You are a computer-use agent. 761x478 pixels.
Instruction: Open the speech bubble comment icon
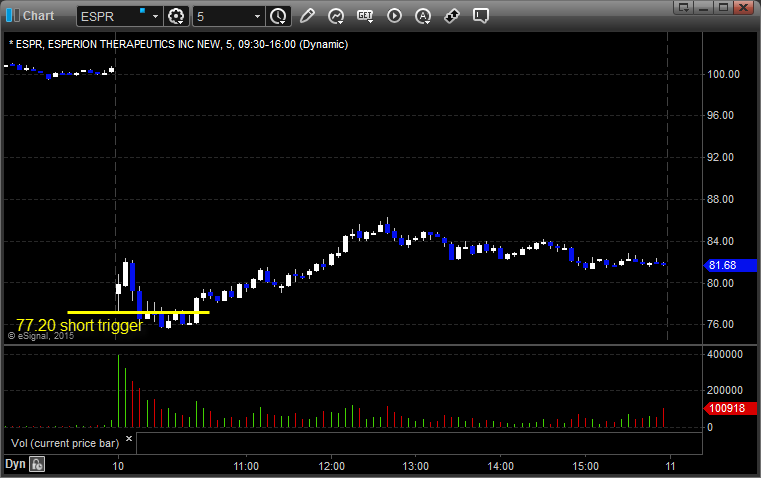click(481, 16)
